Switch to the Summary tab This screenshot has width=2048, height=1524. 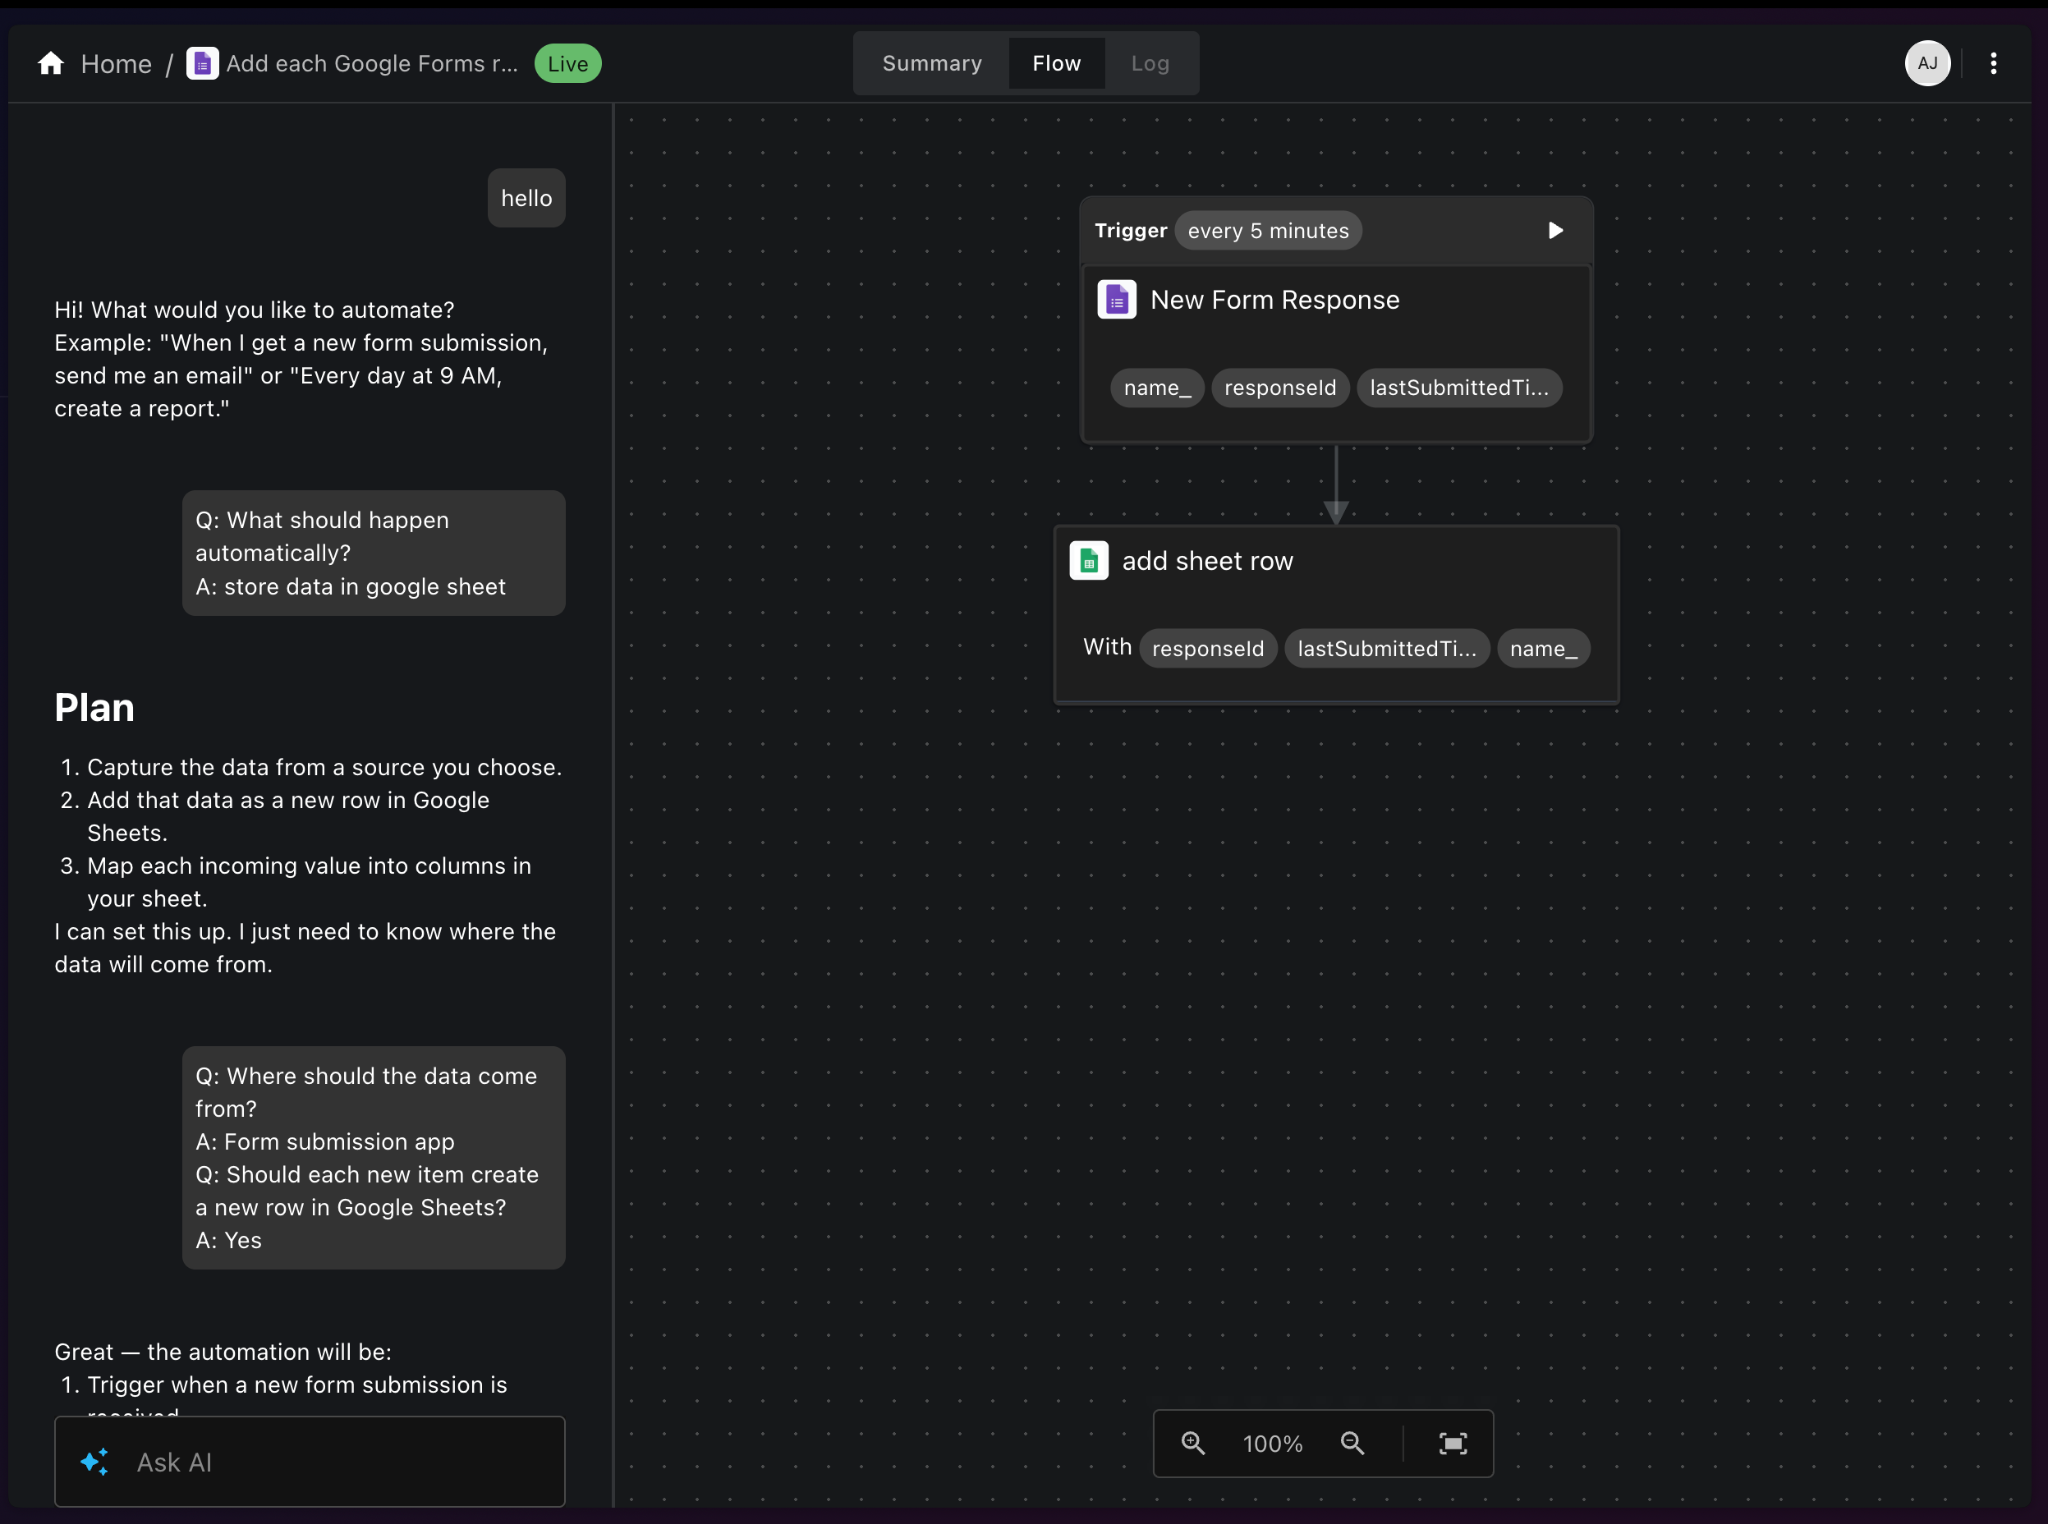[x=932, y=64]
